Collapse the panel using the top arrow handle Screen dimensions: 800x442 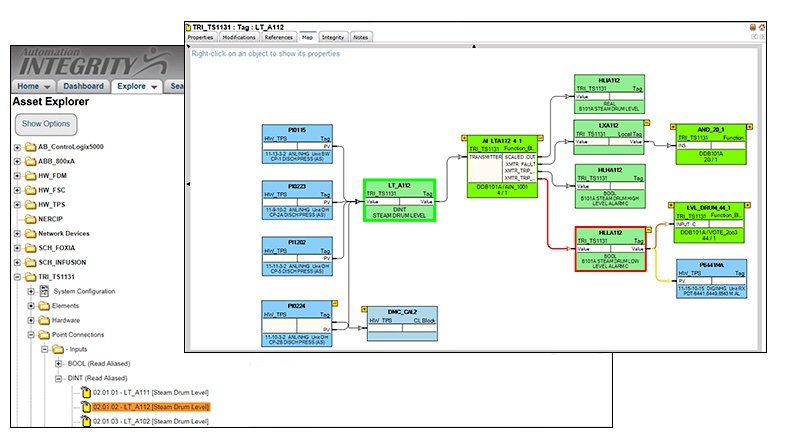[x=474, y=46]
